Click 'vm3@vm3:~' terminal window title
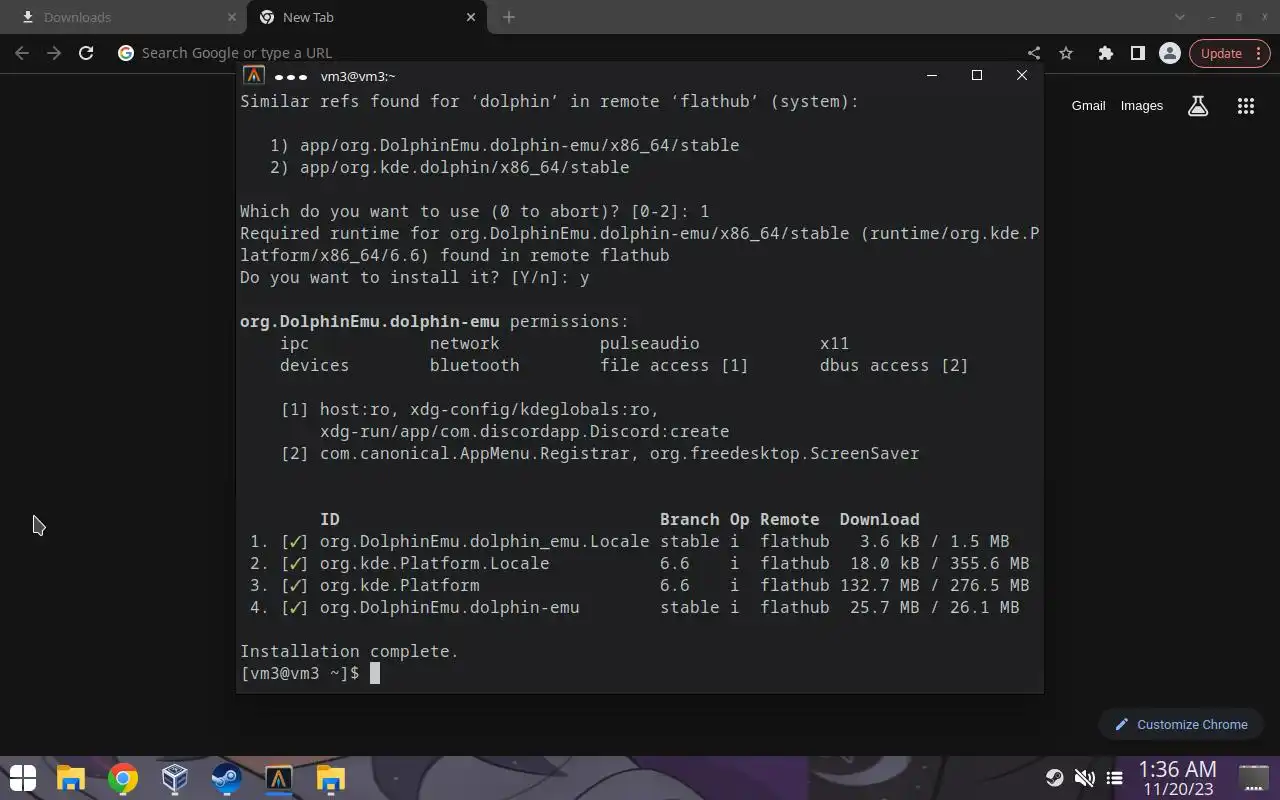Viewport: 1280px width, 800px height. tap(358, 76)
